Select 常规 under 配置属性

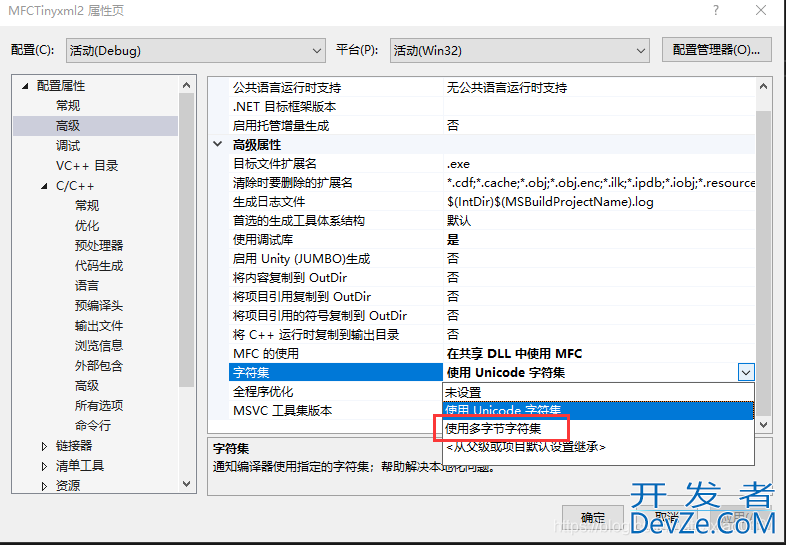68,106
